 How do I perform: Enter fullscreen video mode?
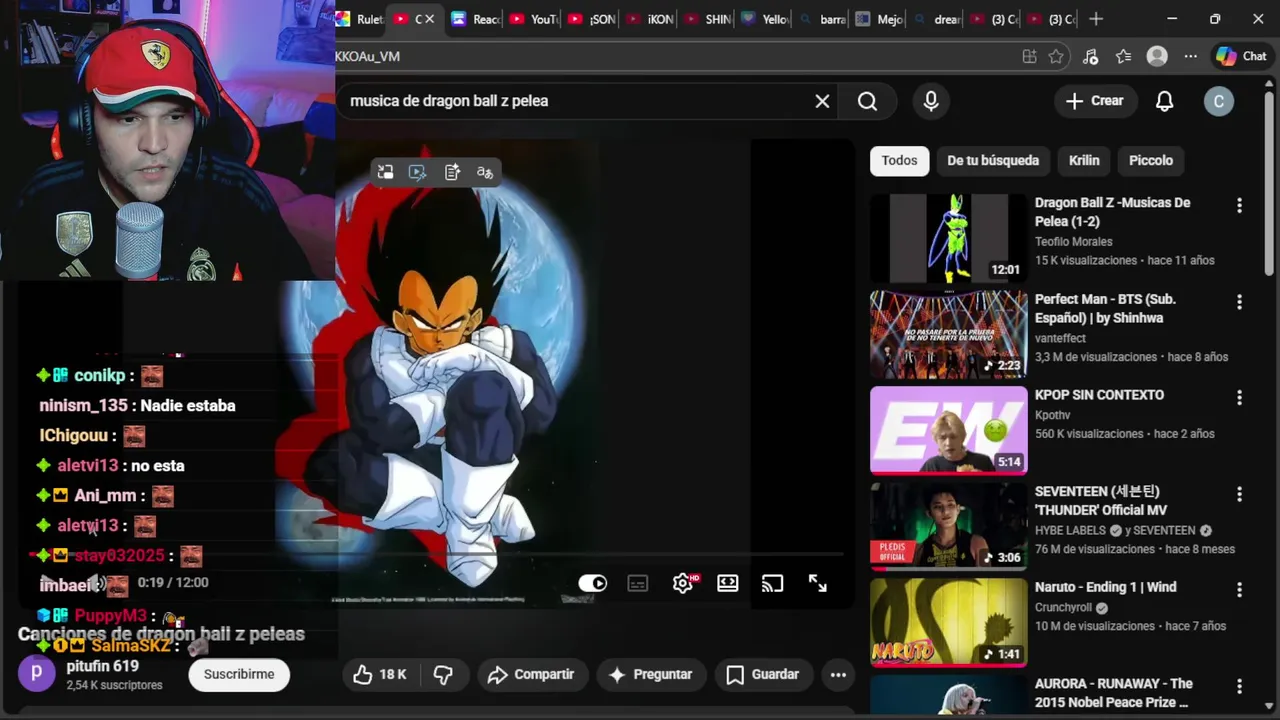pyautogui.click(x=818, y=583)
